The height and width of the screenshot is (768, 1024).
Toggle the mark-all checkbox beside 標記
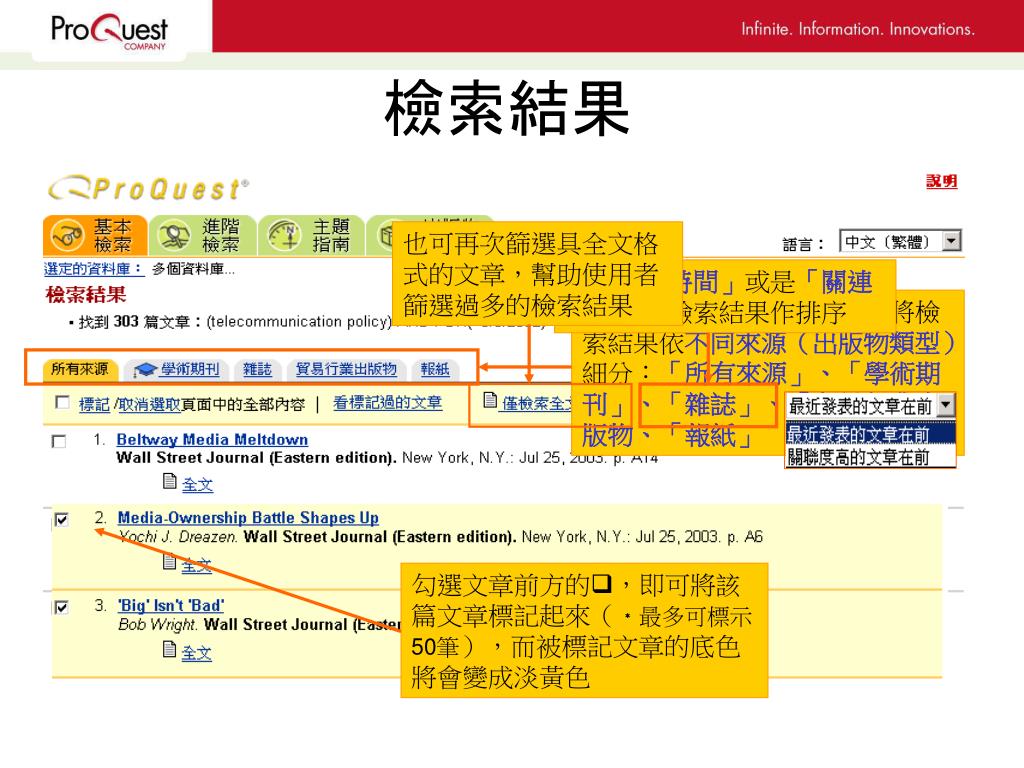[63, 402]
